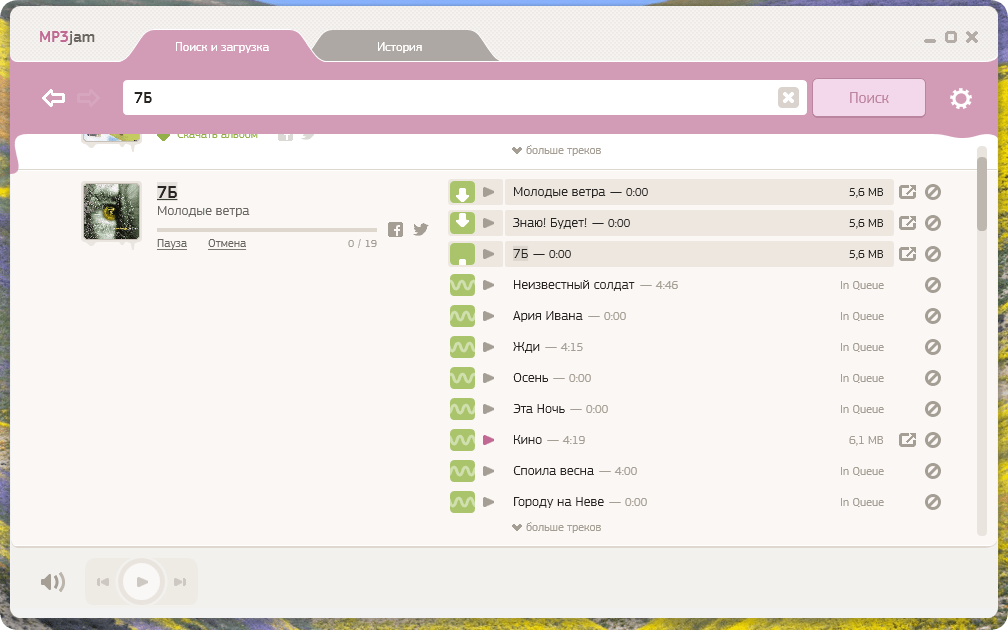
Task: Click the queue wave icon for Неизвестный солдат
Action: pos(462,285)
